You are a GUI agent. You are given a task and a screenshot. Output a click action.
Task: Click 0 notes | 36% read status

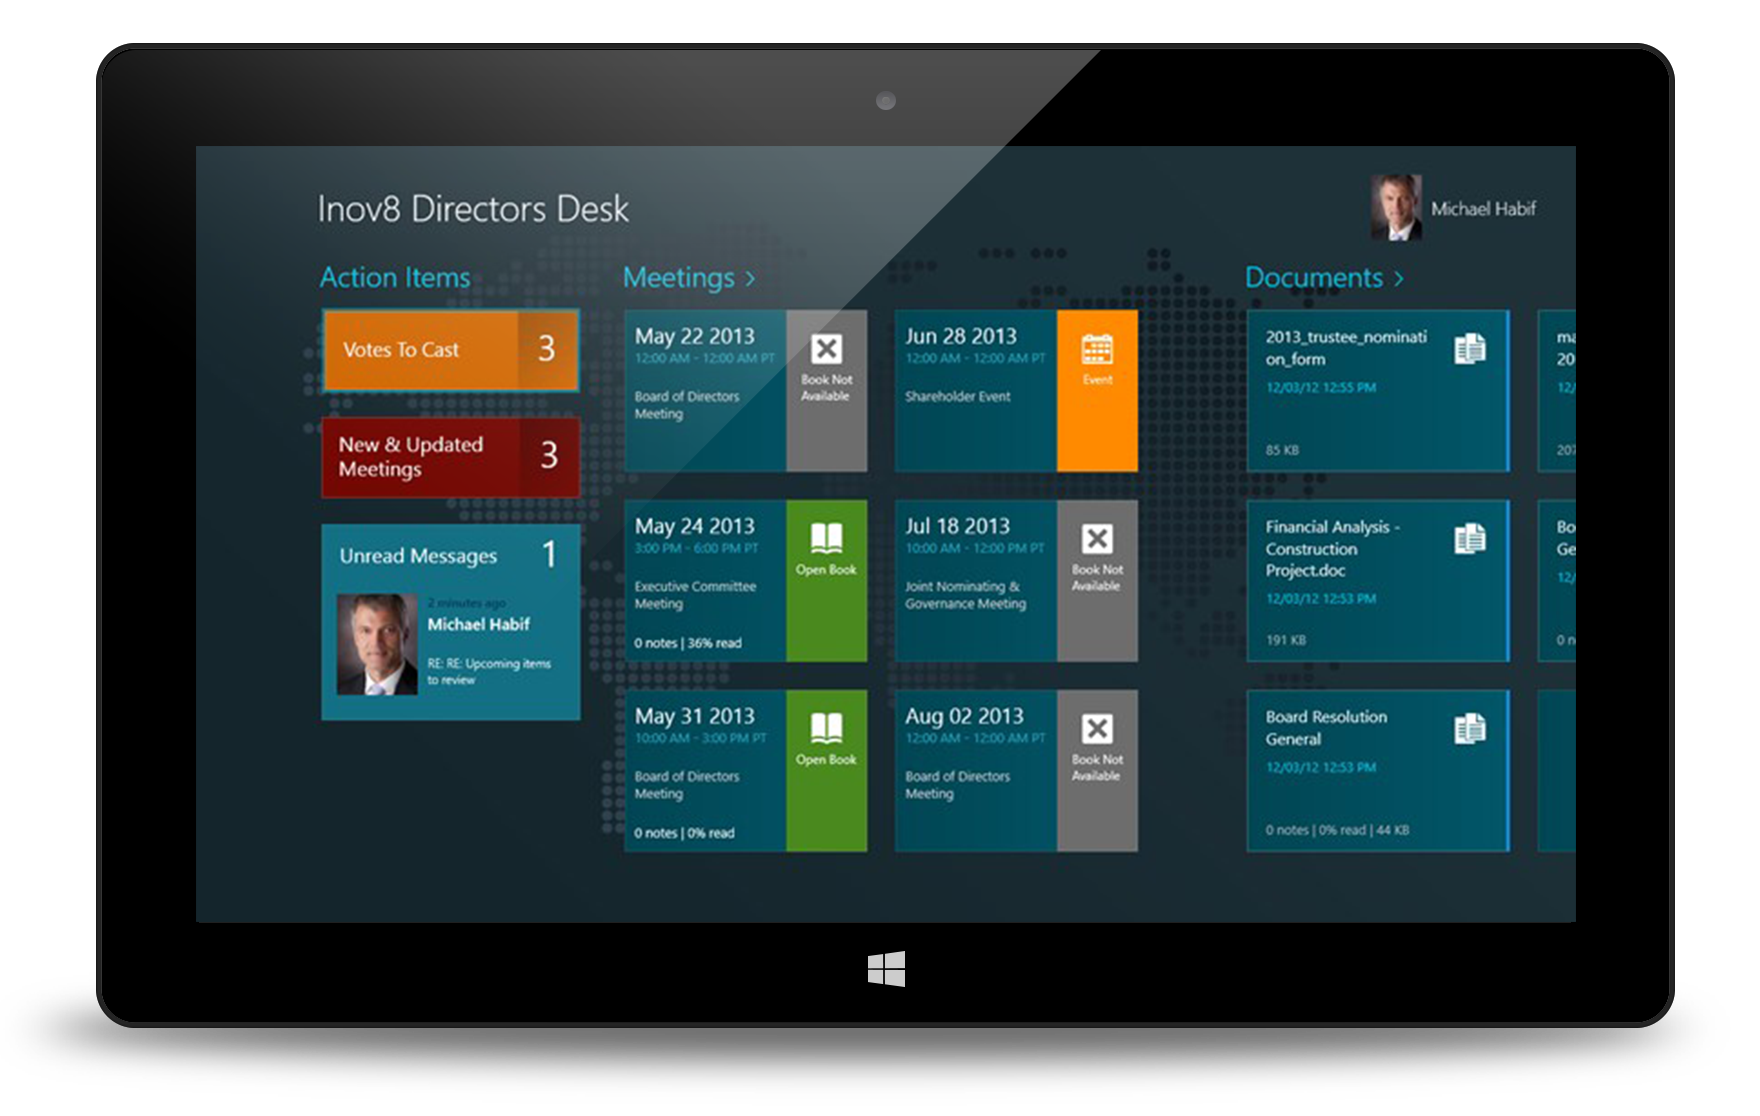tap(688, 643)
